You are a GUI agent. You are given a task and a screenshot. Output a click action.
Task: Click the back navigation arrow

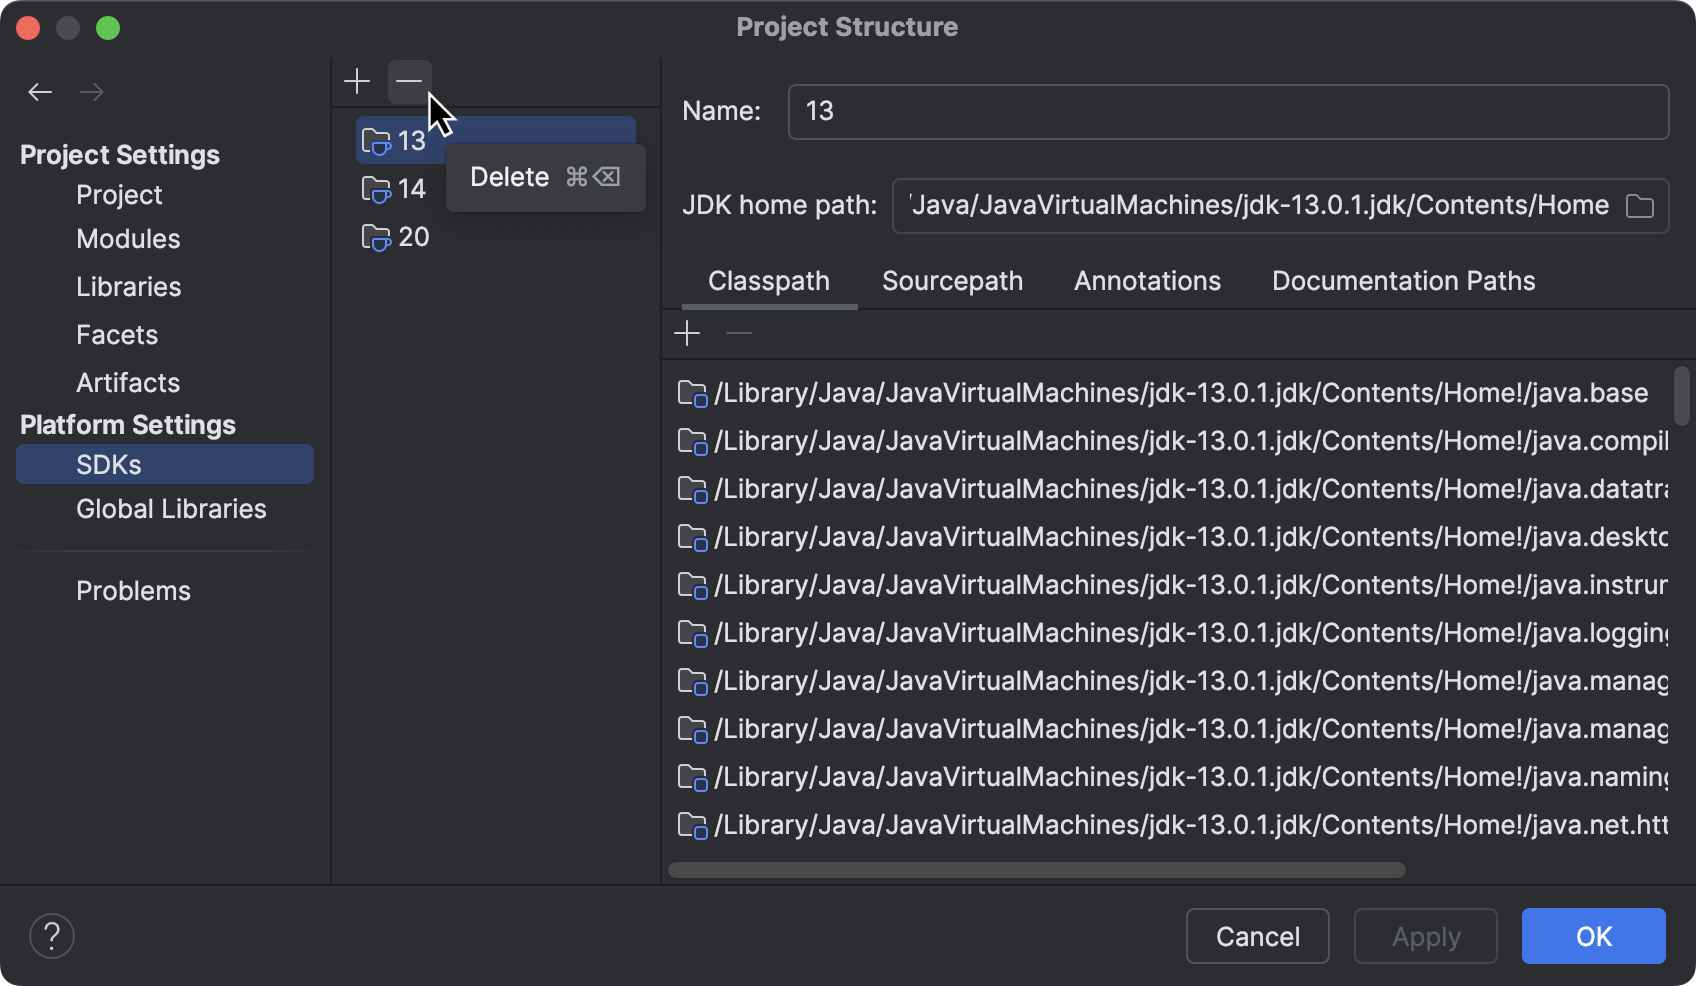40,92
